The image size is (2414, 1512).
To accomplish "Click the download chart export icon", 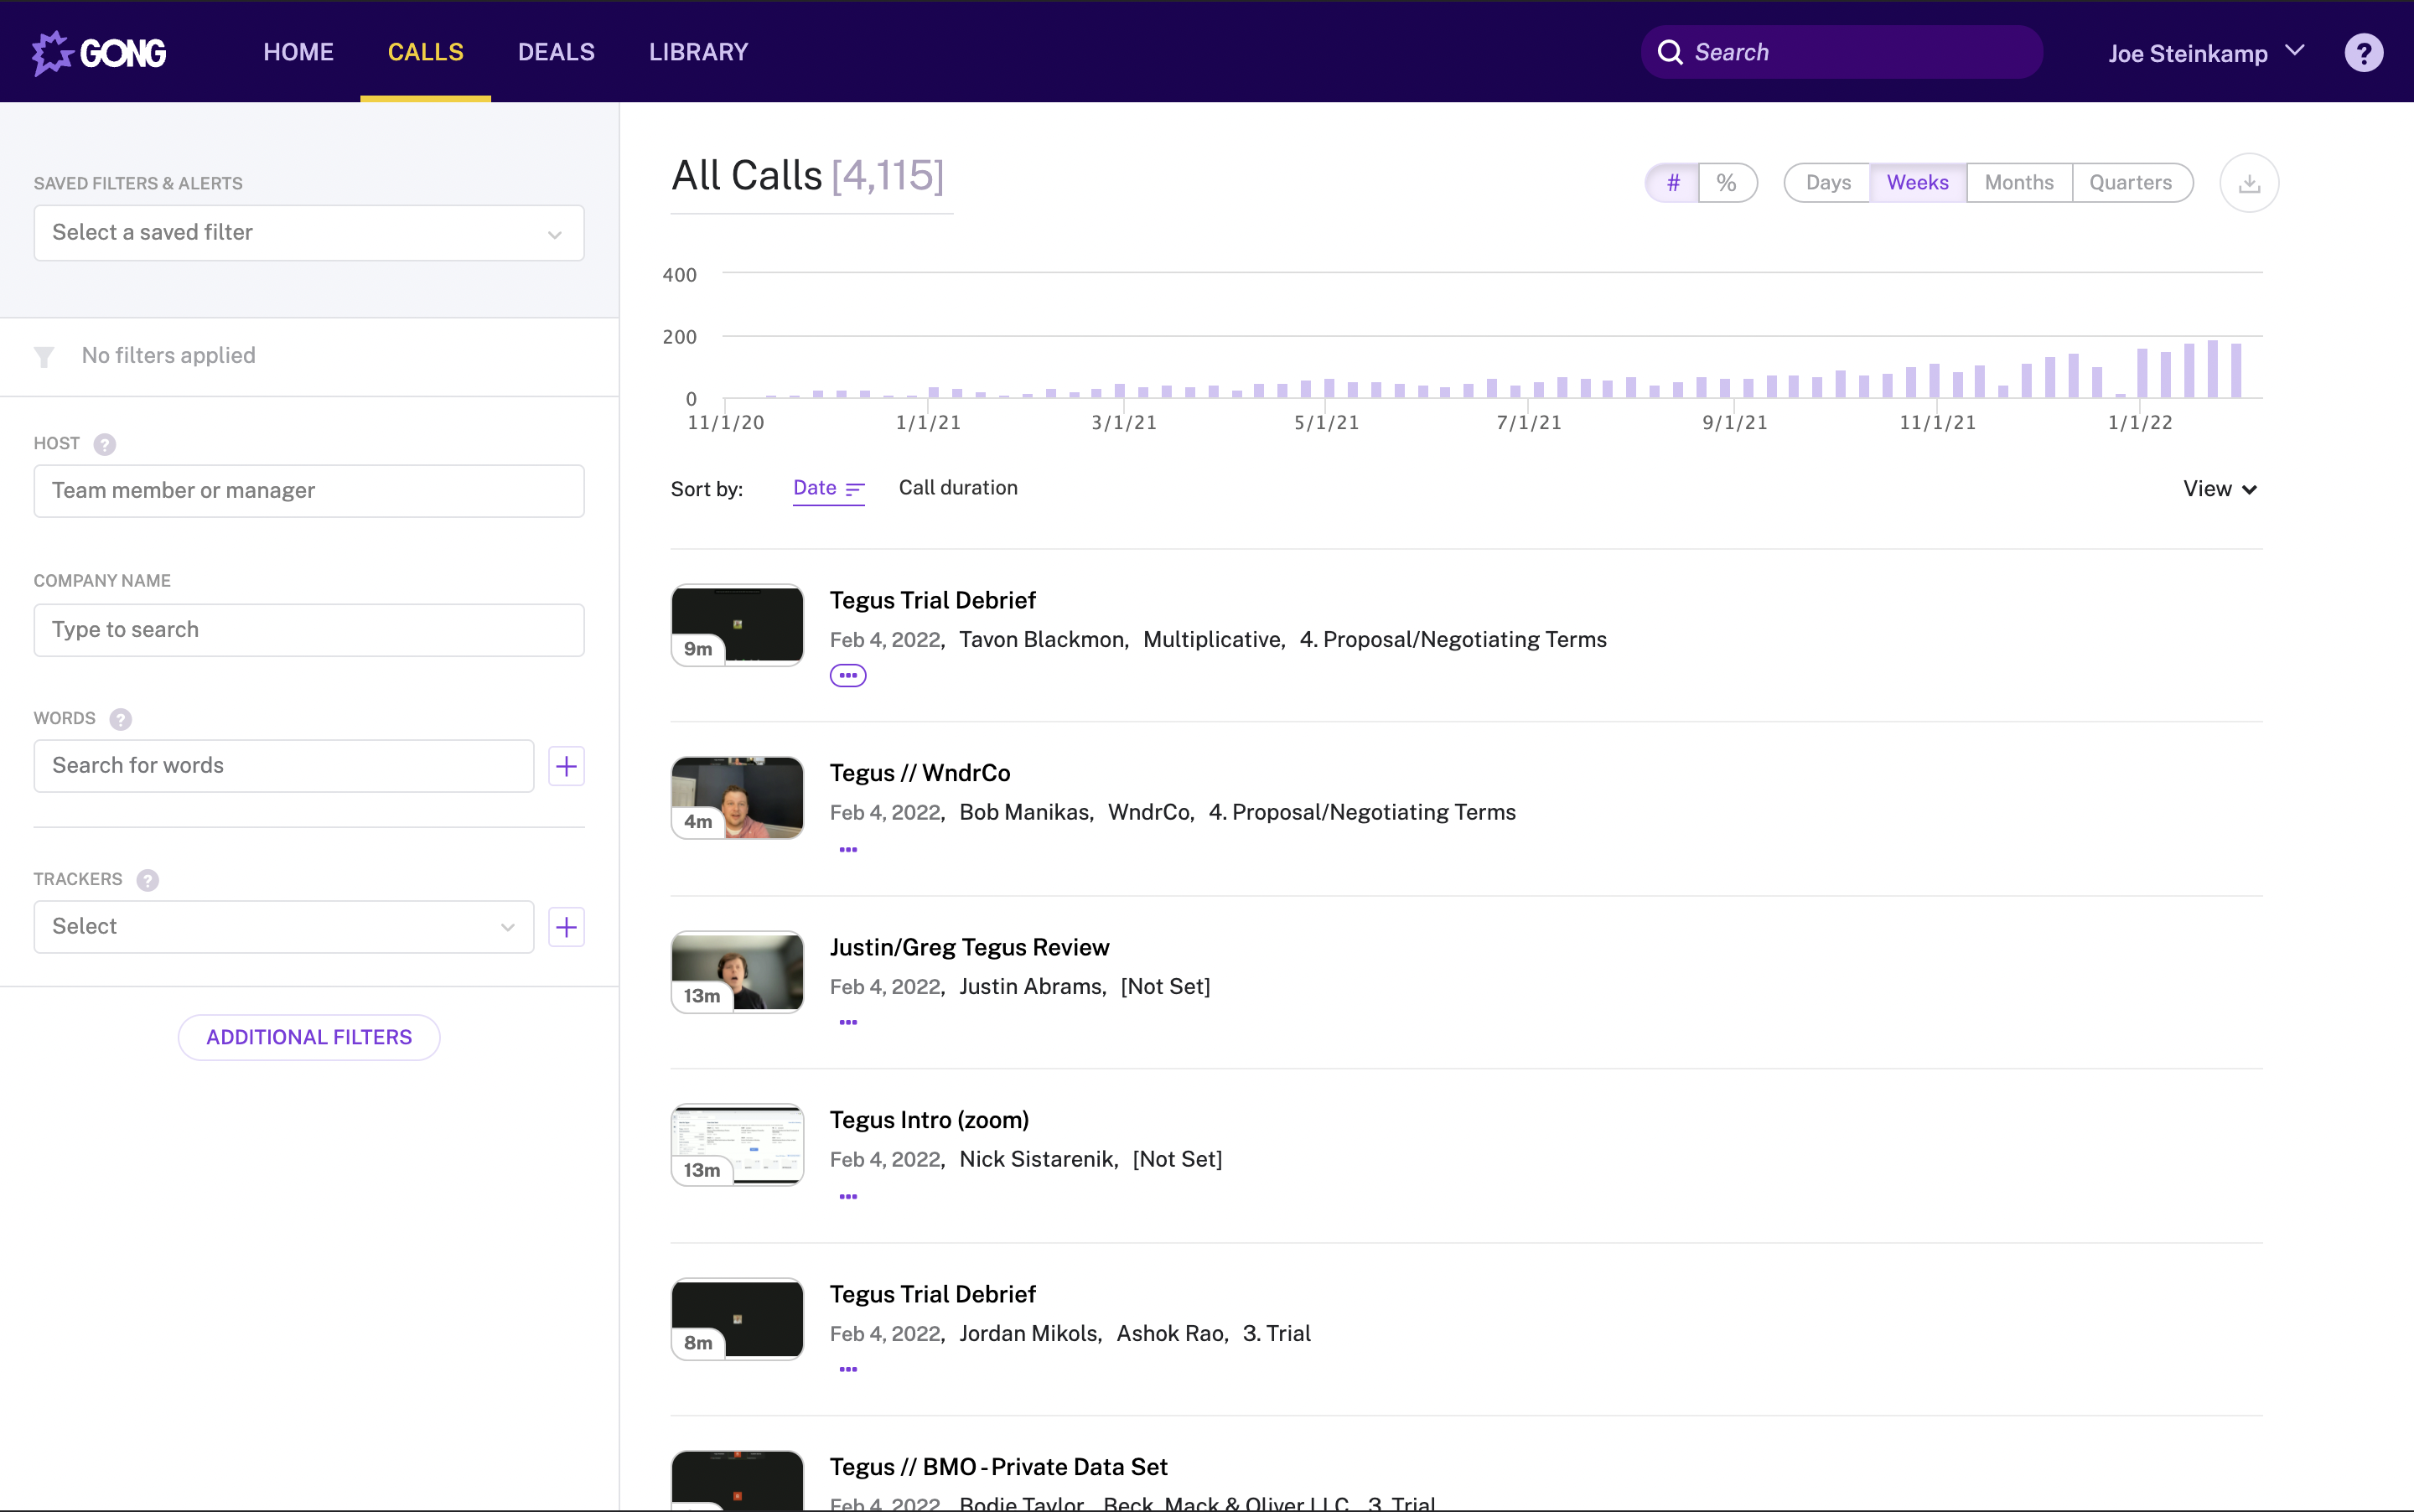I will (2249, 183).
